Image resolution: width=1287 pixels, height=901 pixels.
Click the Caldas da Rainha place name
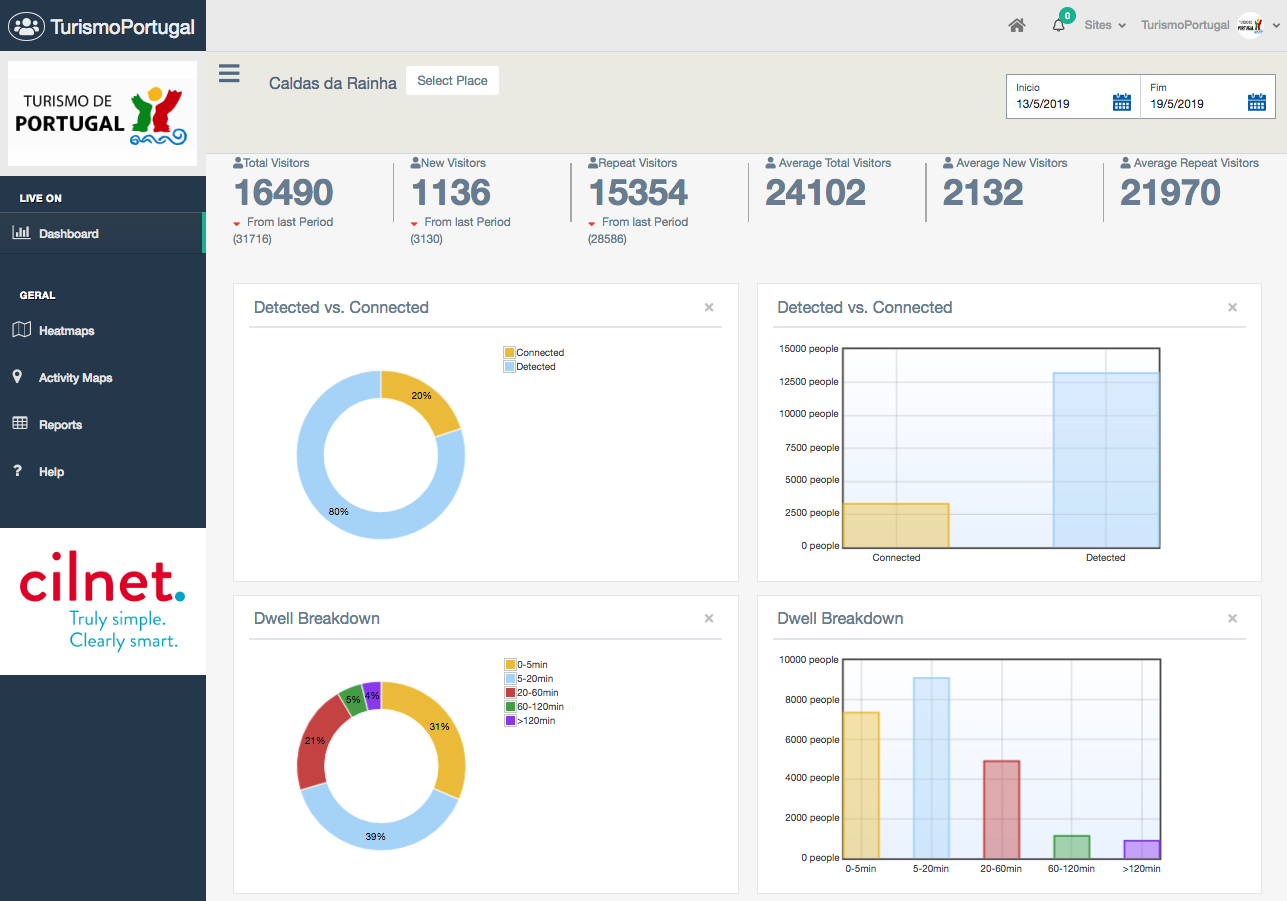tap(333, 83)
